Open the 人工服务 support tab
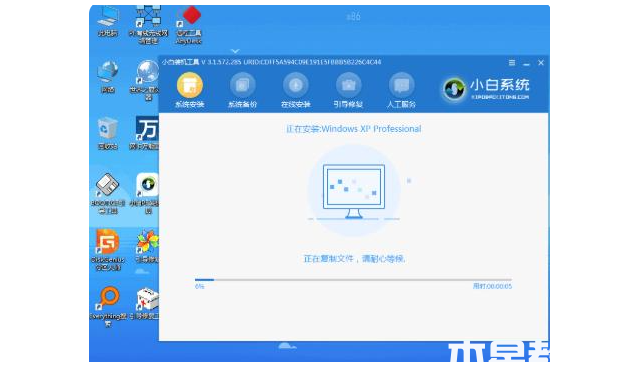643x378 pixels. pos(401,91)
